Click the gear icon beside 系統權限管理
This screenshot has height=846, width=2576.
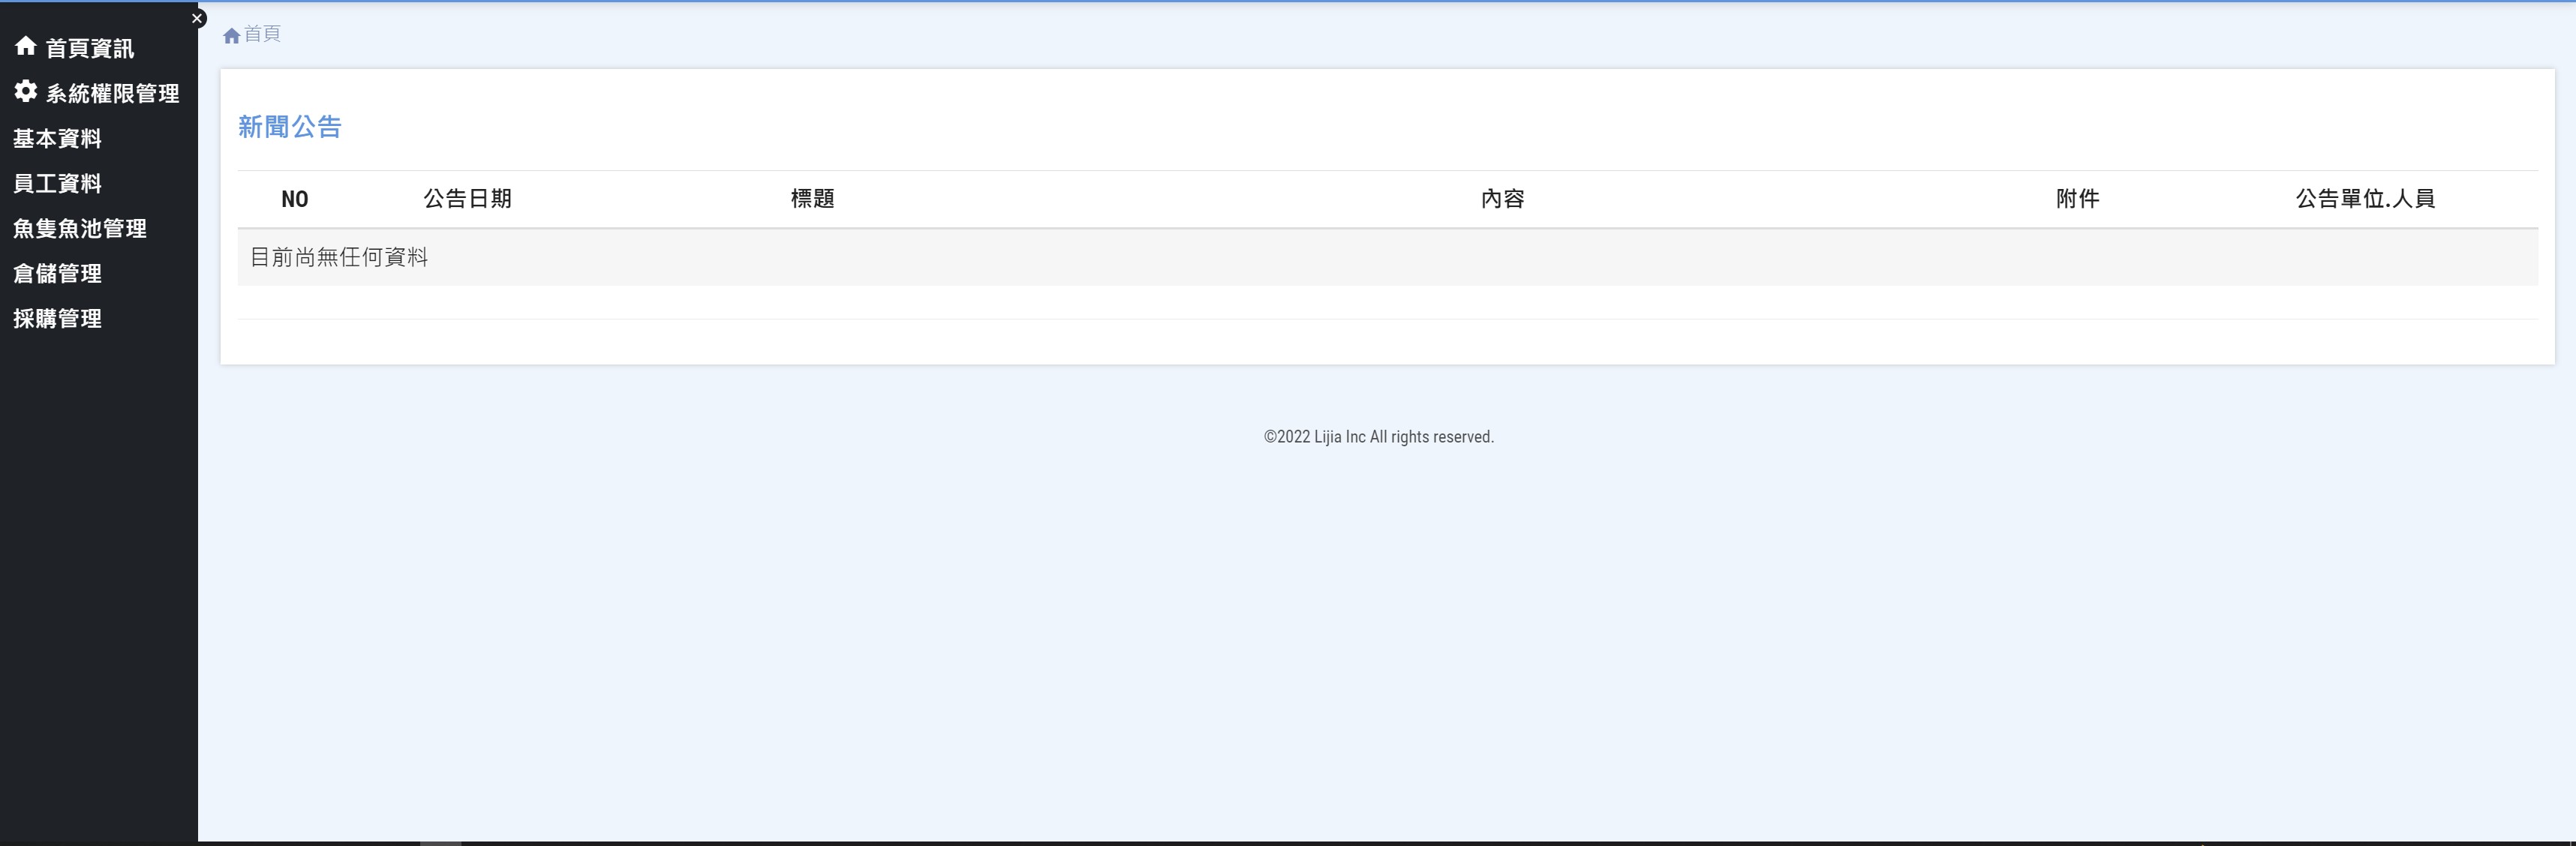[x=25, y=91]
